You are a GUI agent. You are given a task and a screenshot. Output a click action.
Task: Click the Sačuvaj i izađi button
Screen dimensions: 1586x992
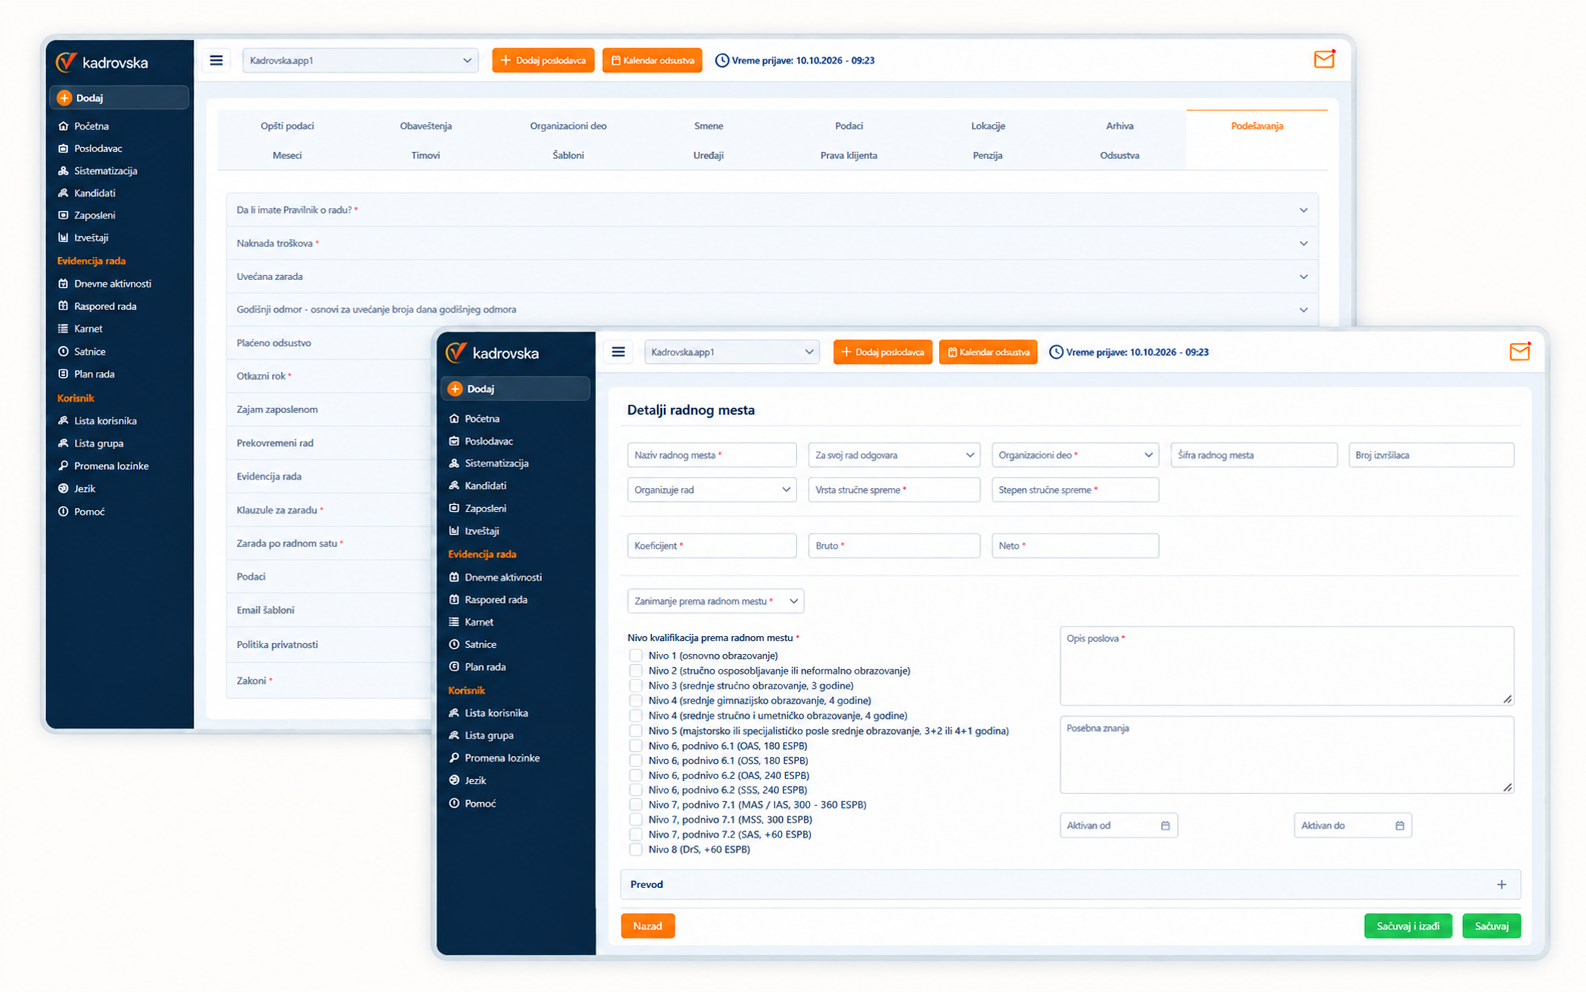pyautogui.click(x=1408, y=926)
